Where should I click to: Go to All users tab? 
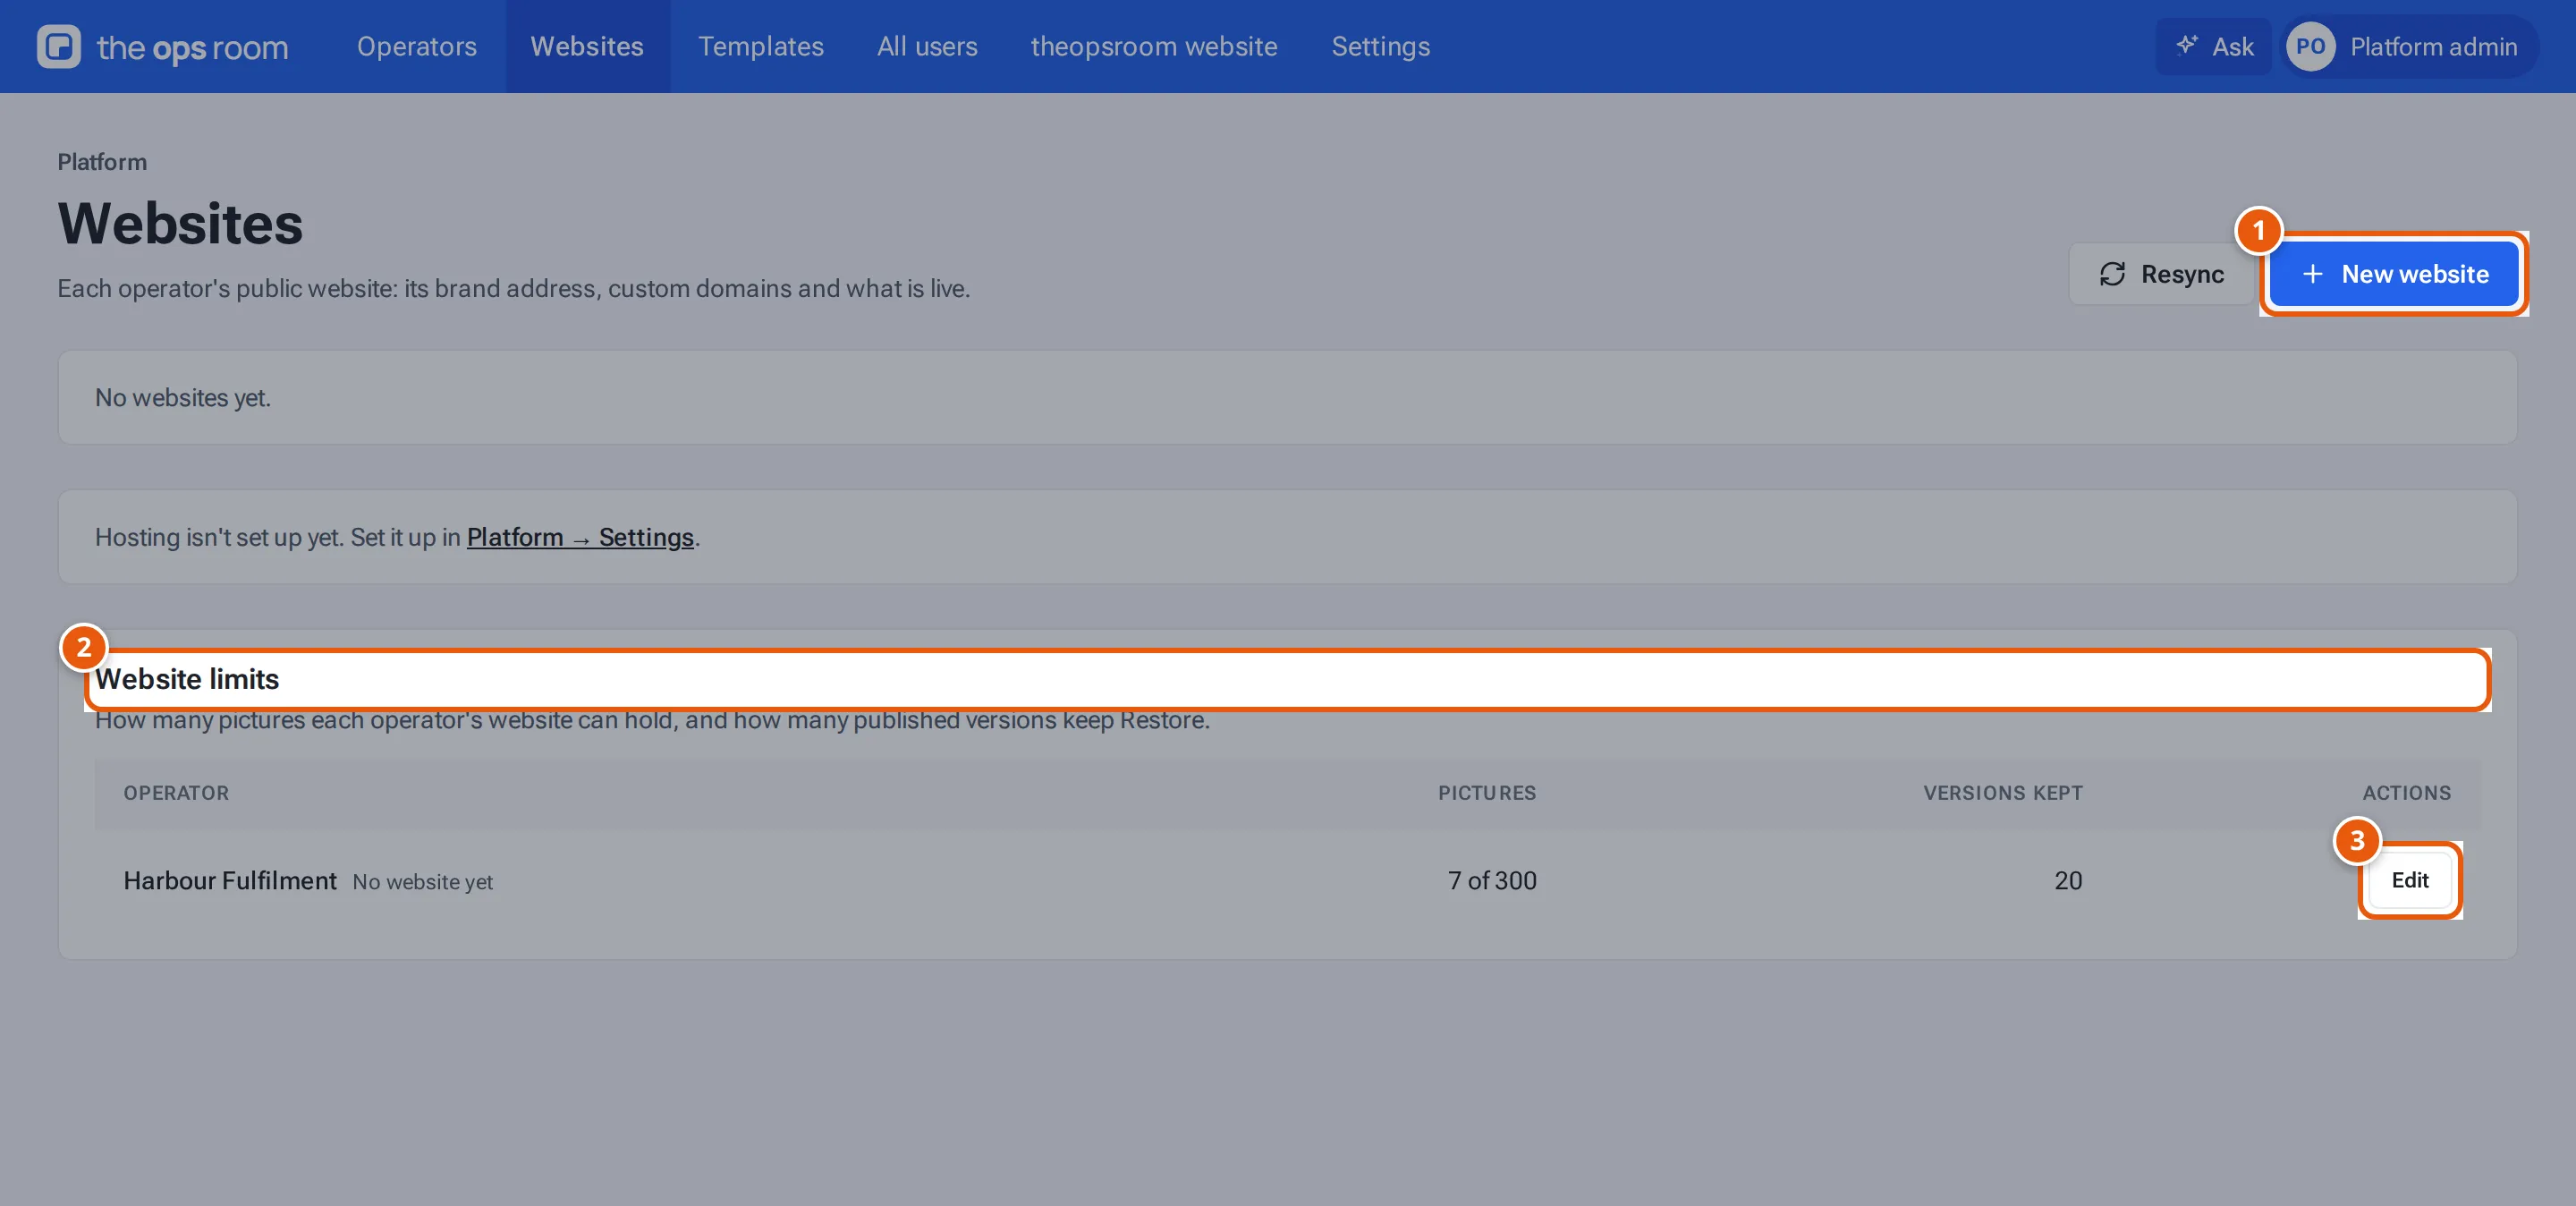[x=927, y=46]
